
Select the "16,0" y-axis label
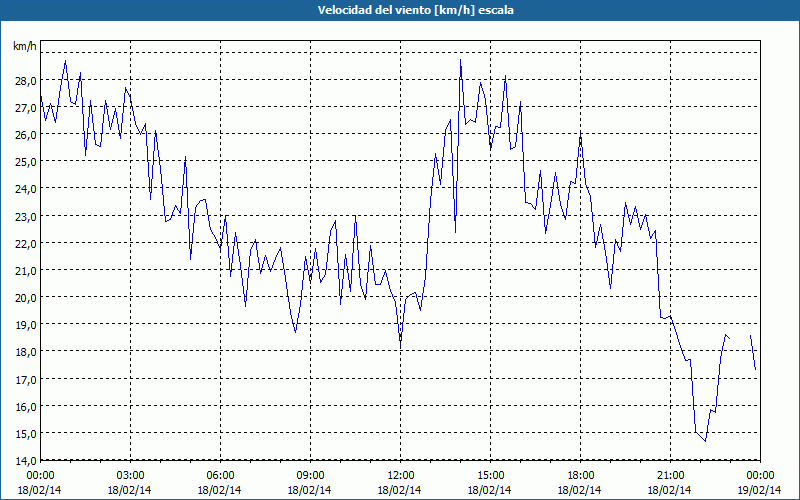(27, 406)
